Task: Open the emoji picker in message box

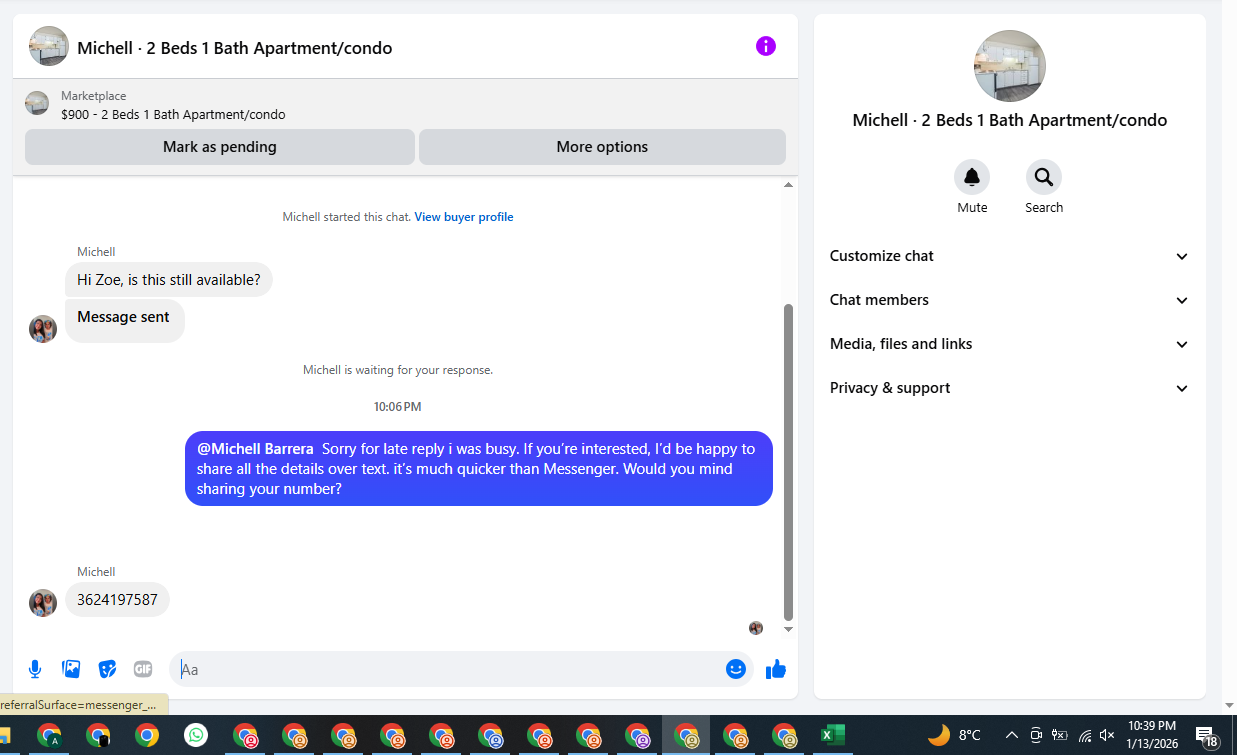Action: [736, 669]
